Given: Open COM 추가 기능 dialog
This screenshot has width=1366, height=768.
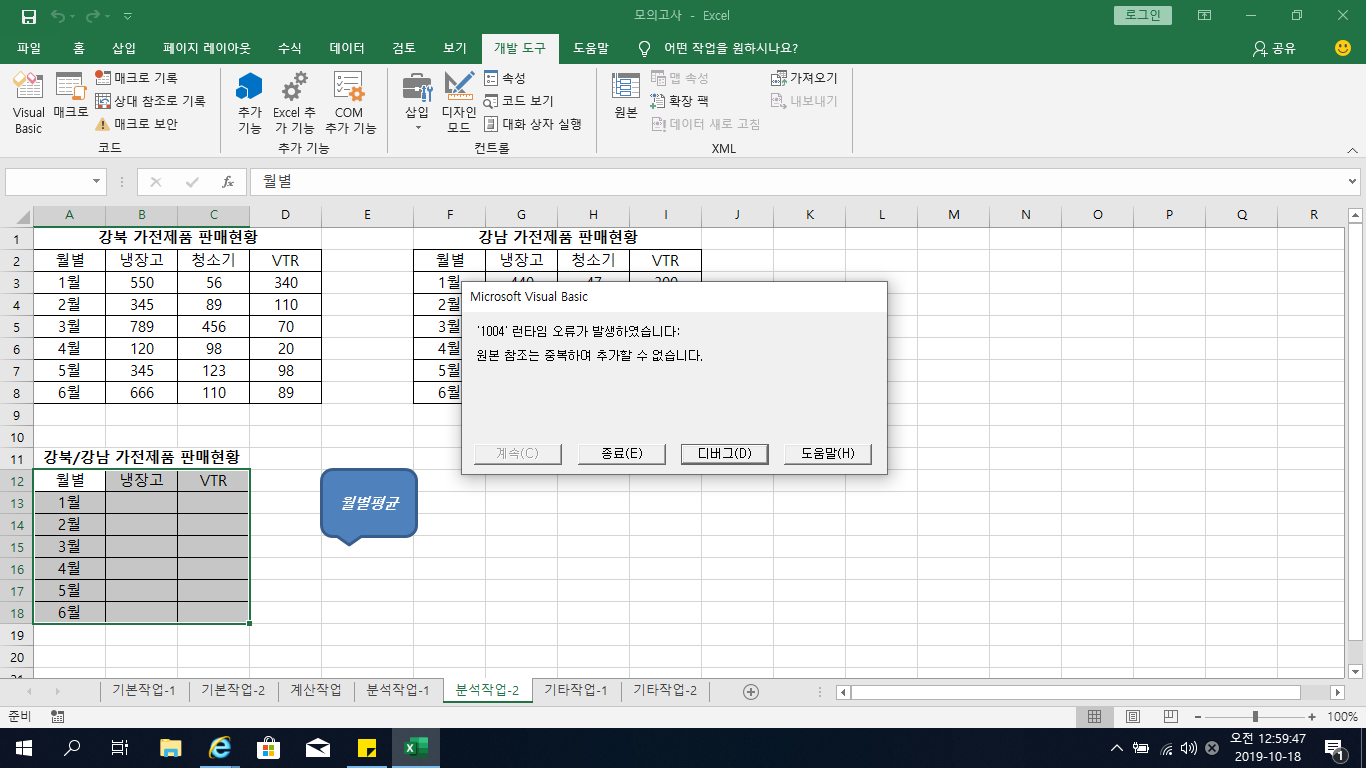Looking at the screenshot, I should pyautogui.click(x=350, y=104).
